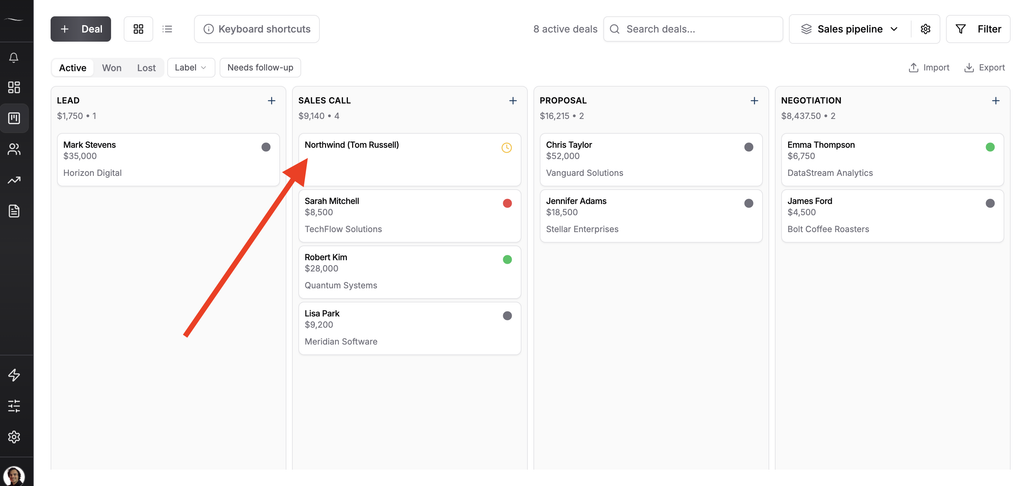Switch to list view
The image size is (1024, 486).
pyautogui.click(x=167, y=29)
